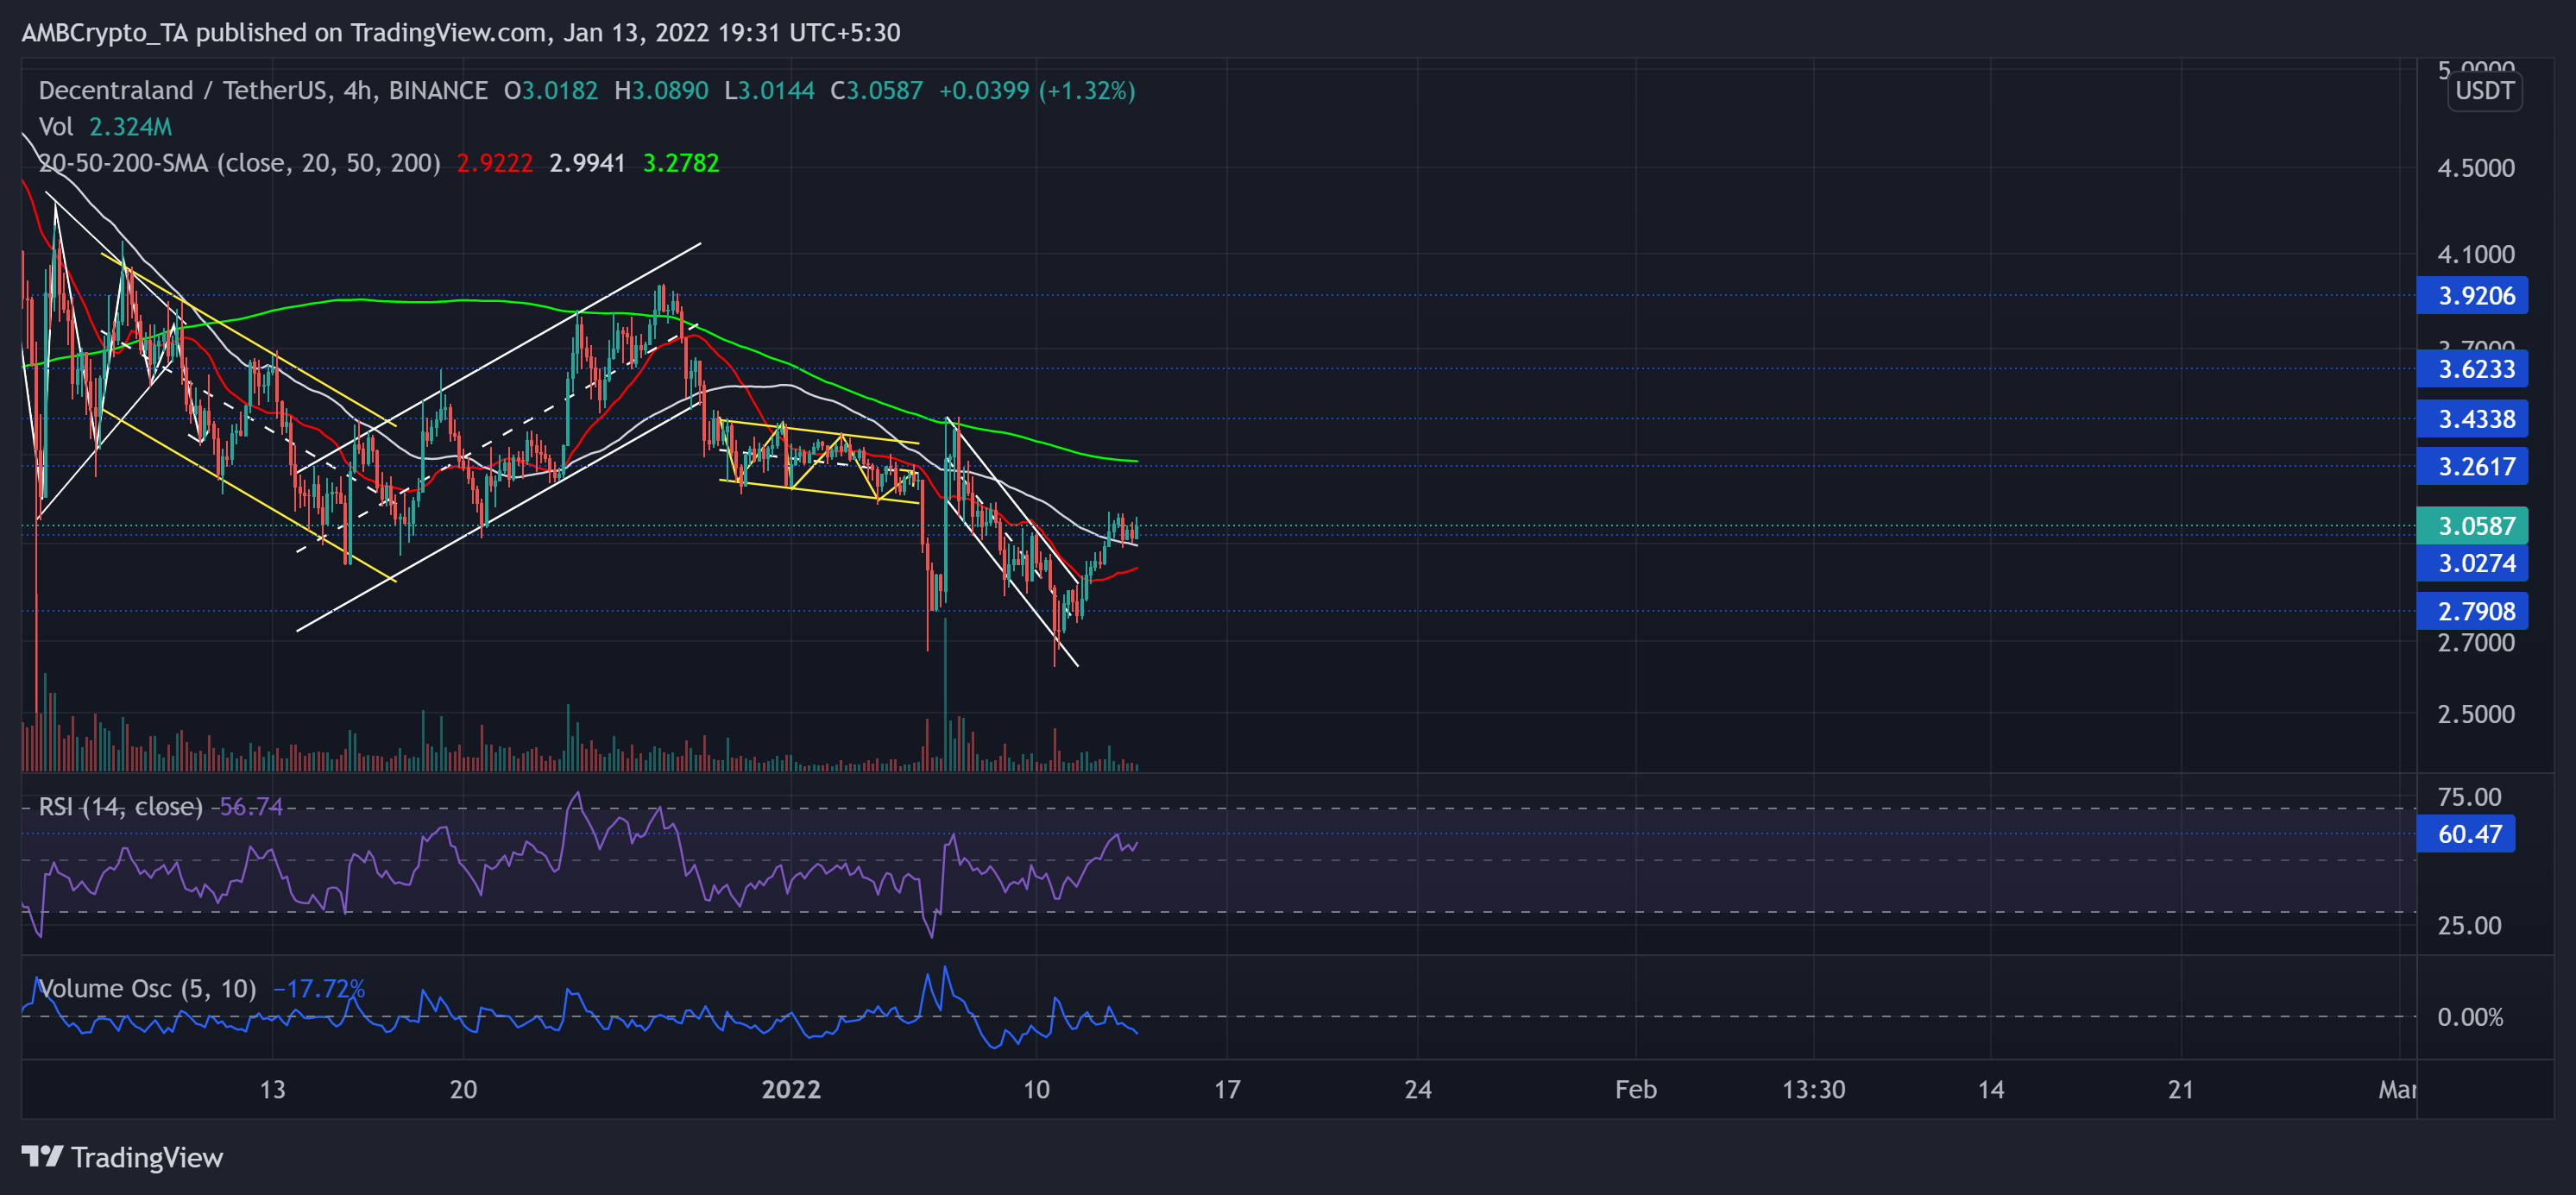Select the BINANCE exchange label in legend
The image size is (2576, 1195).
coord(437,89)
